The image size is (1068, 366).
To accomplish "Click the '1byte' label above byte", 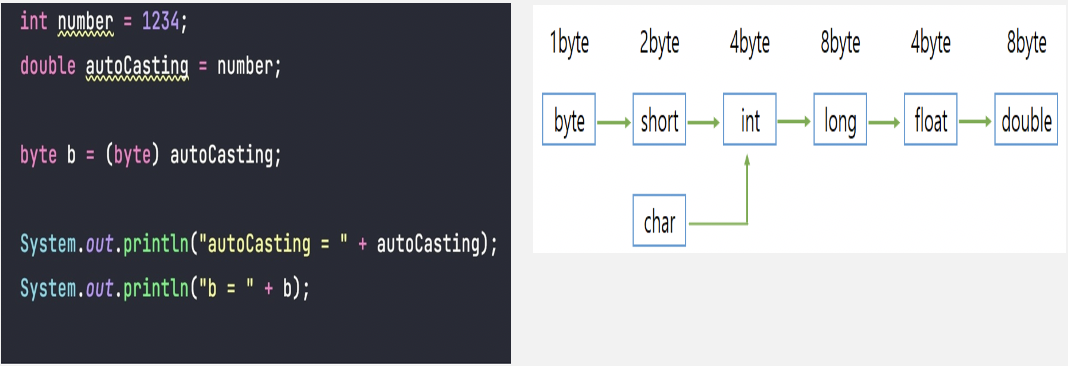I will 569,44.
